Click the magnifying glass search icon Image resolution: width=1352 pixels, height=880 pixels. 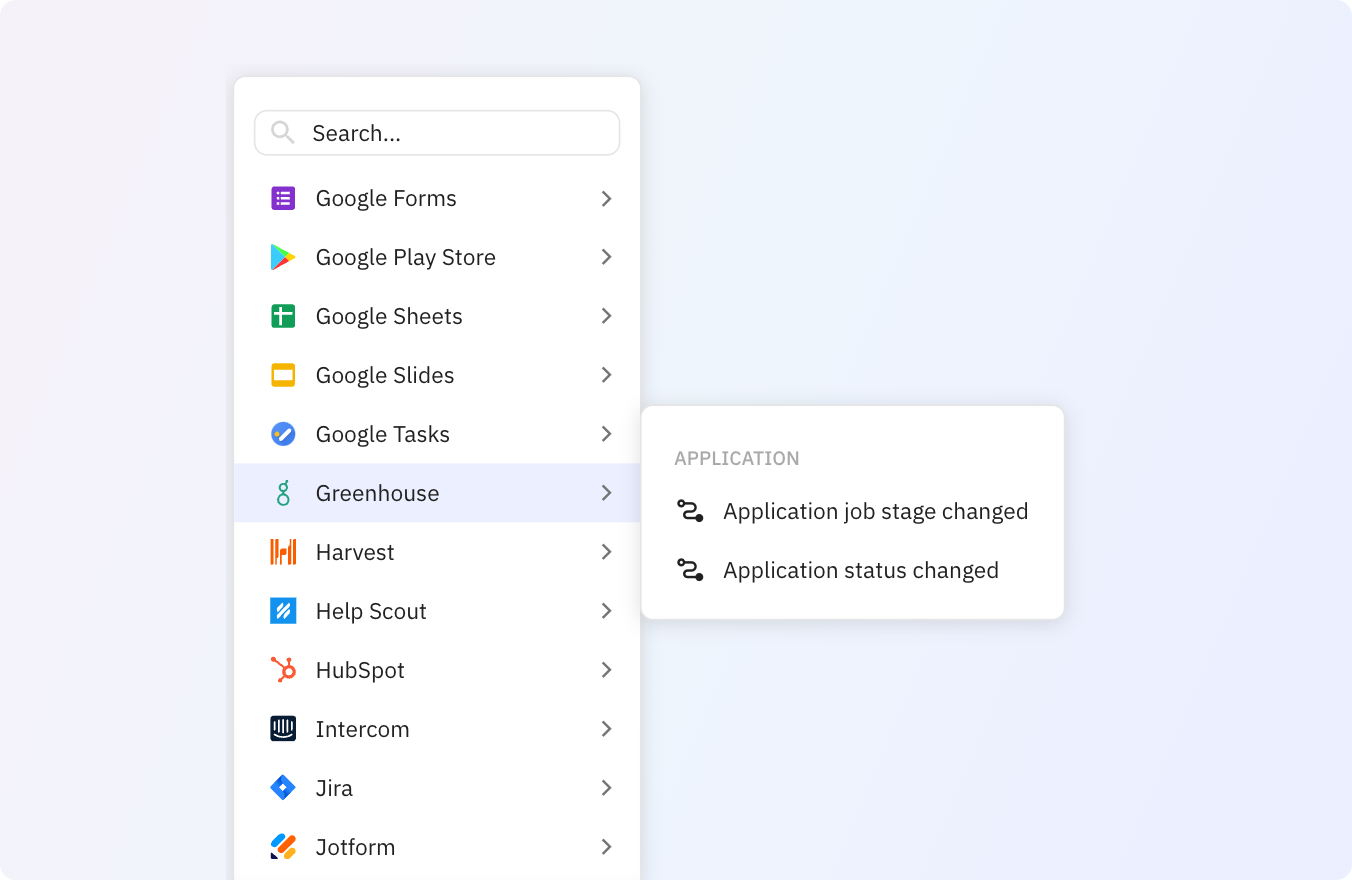click(x=282, y=133)
